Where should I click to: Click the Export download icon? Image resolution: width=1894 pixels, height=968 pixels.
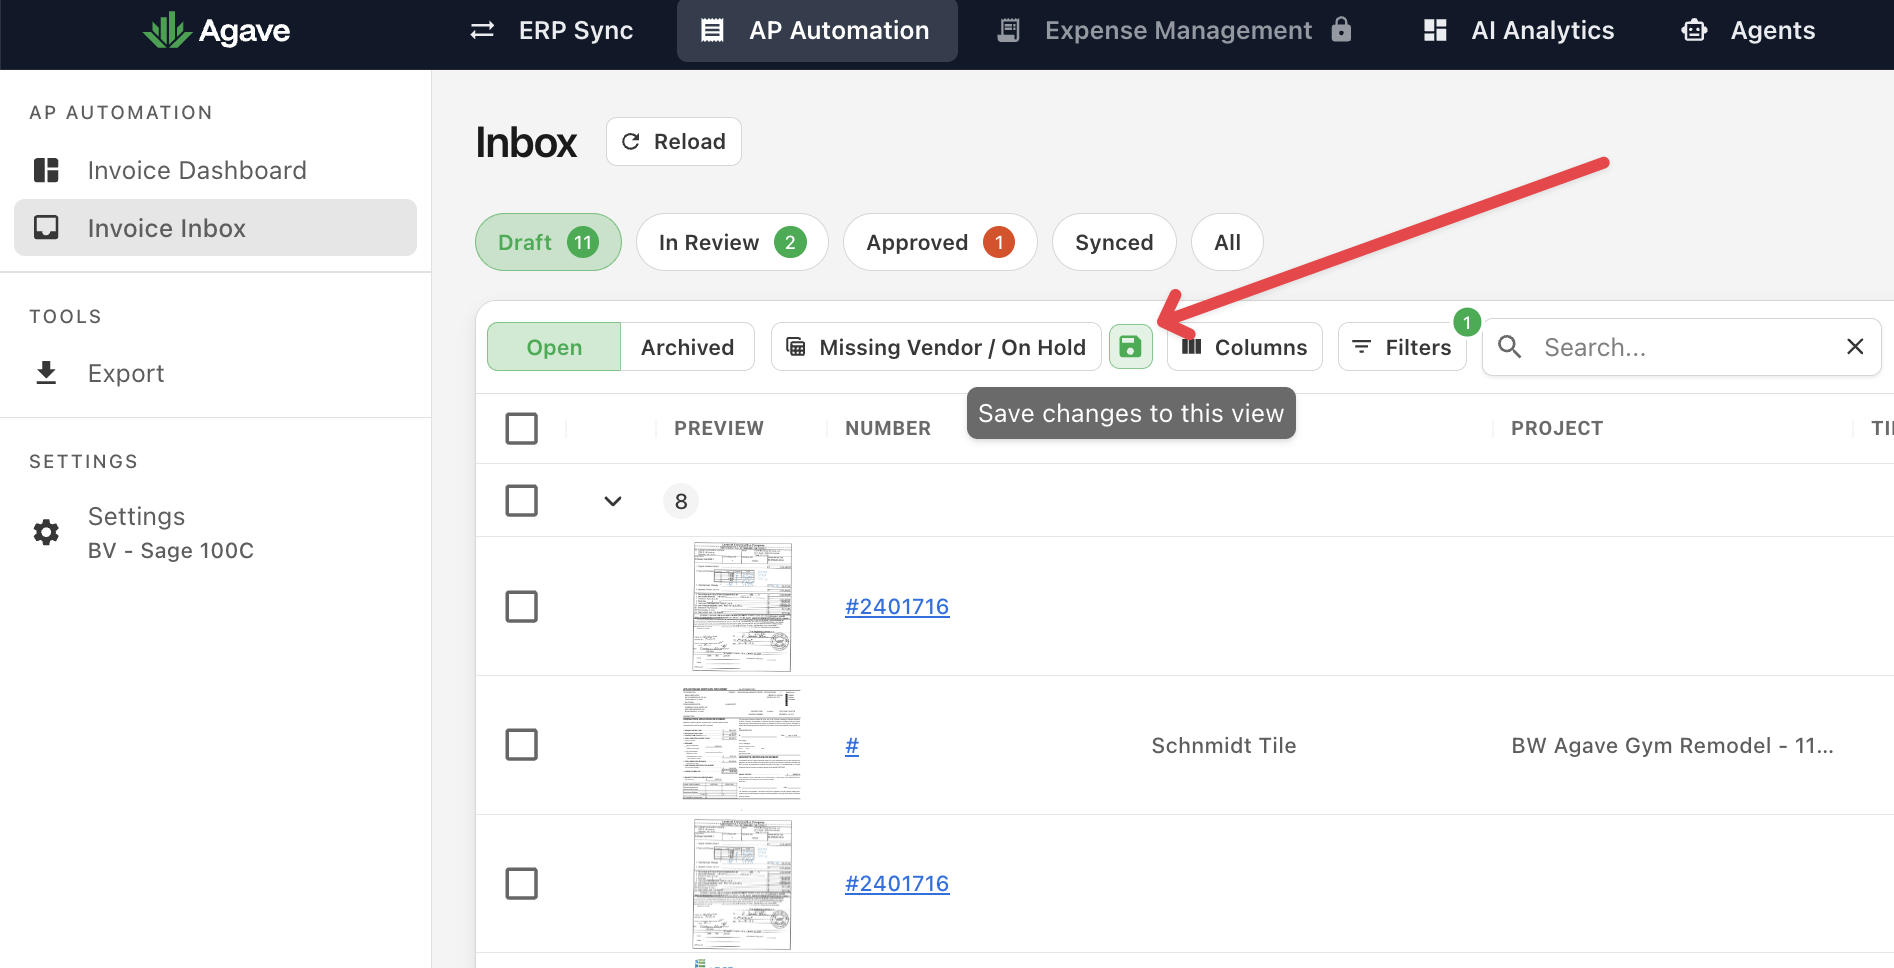point(46,373)
